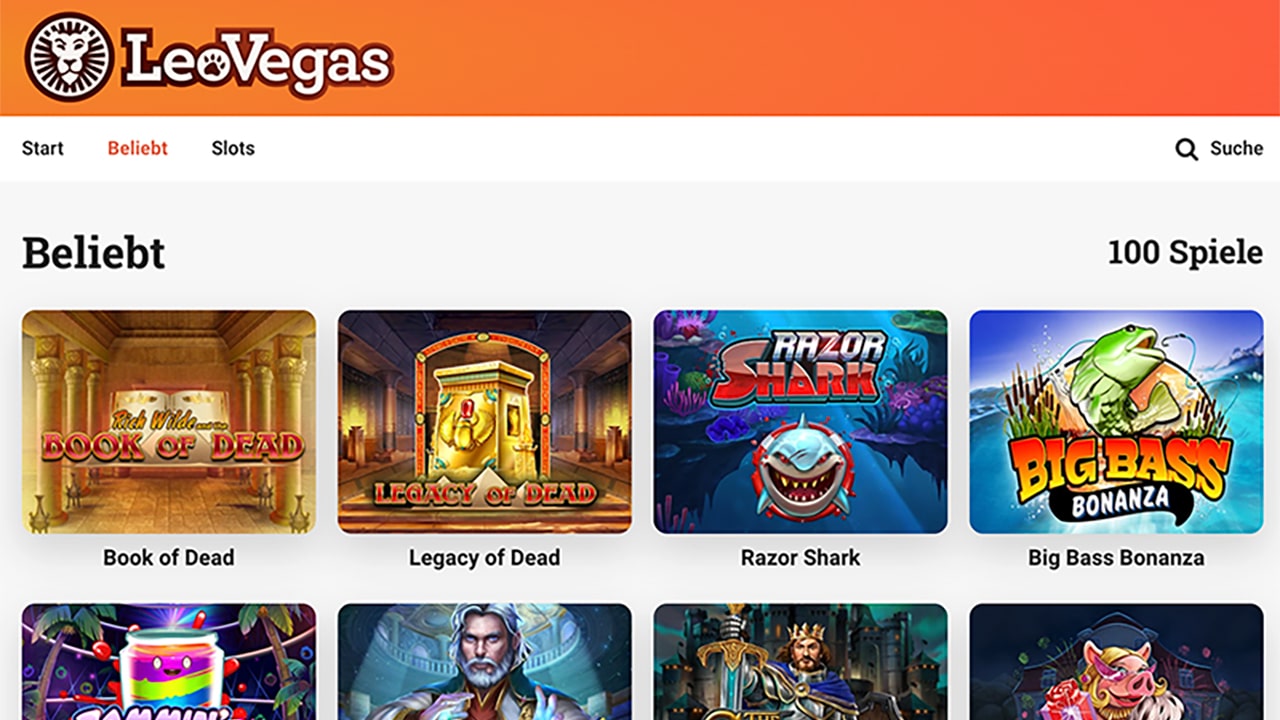The height and width of the screenshot is (720, 1280).
Task: Launch the Big Bass Bonanza thumbnail
Action: tap(1117, 422)
